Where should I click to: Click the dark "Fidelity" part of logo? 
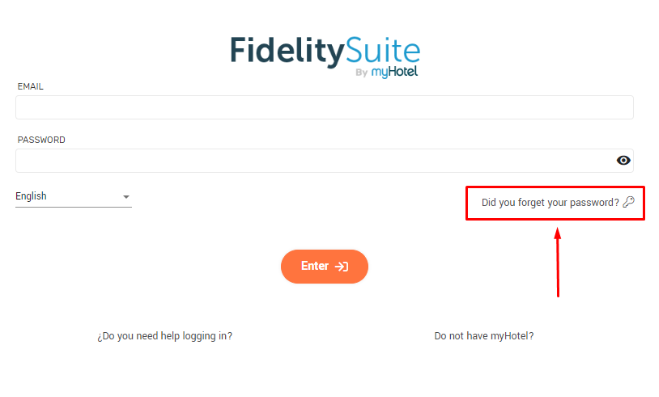(x=287, y=52)
